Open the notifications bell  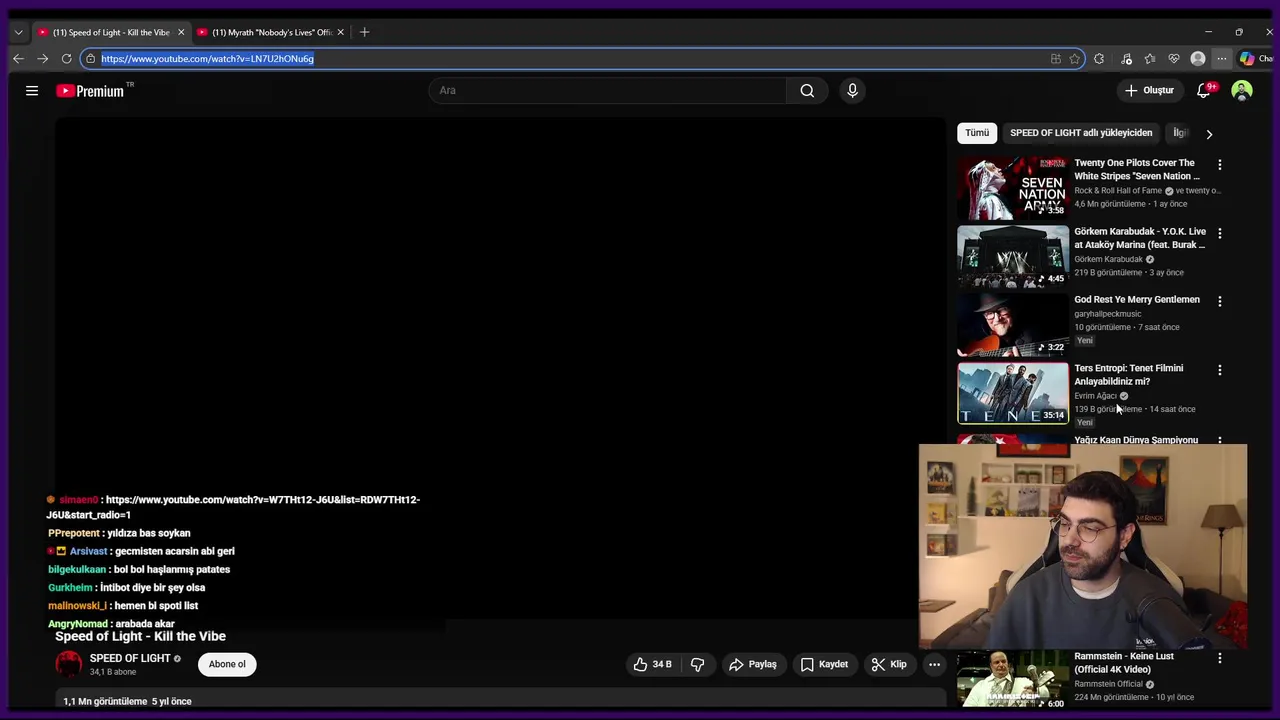1204,91
